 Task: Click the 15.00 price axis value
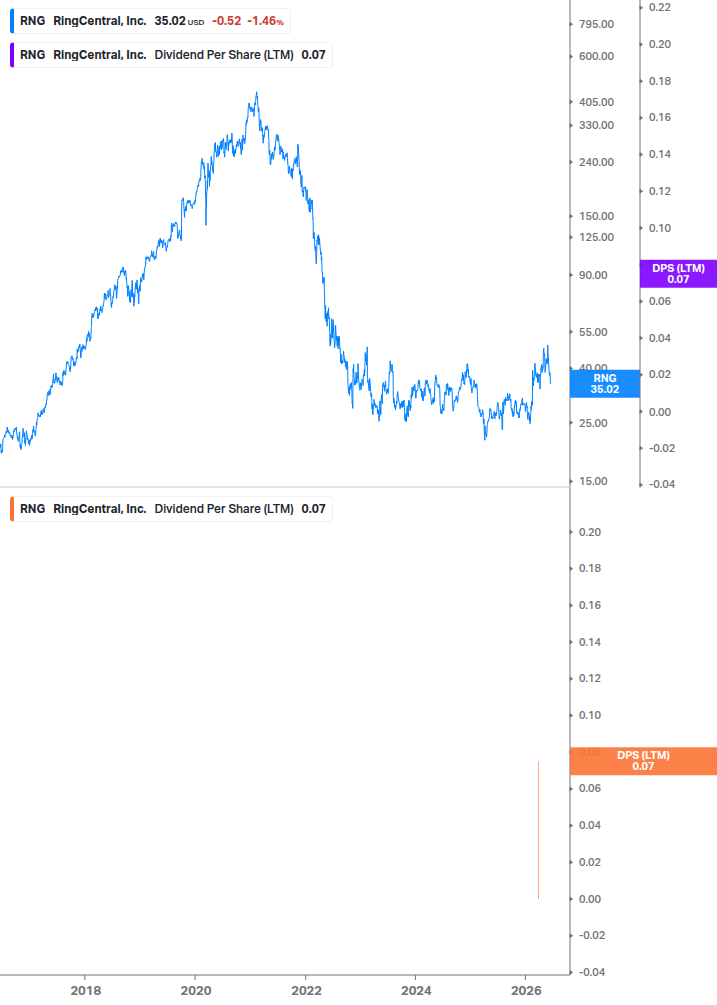pyautogui.click(x=593, y=481)
